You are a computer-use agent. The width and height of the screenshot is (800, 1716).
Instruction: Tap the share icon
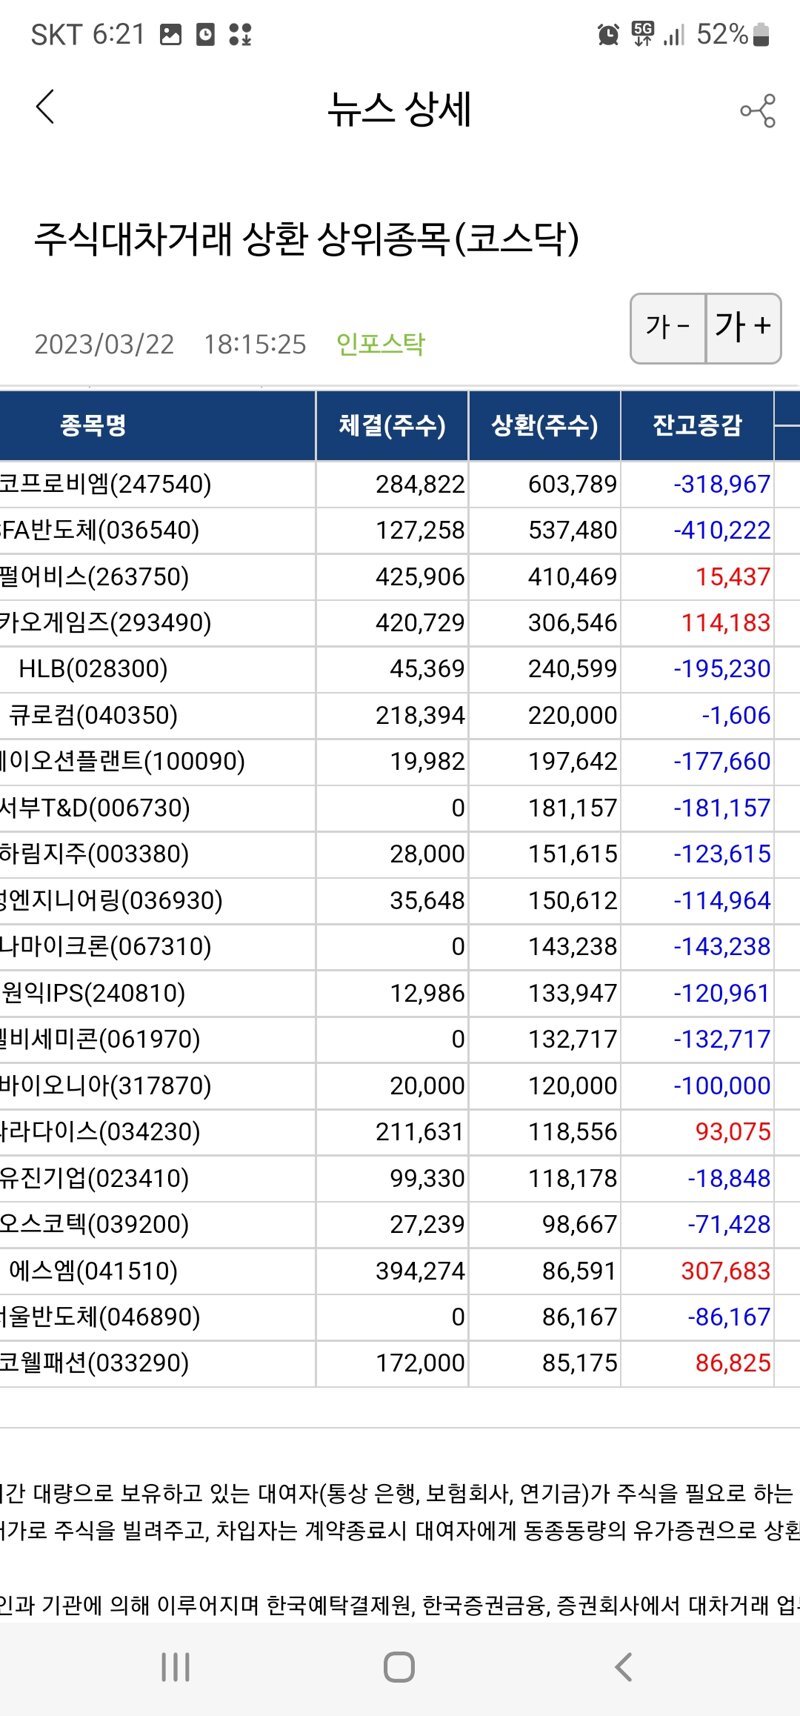pyautogui.click(x=758, y=110)
